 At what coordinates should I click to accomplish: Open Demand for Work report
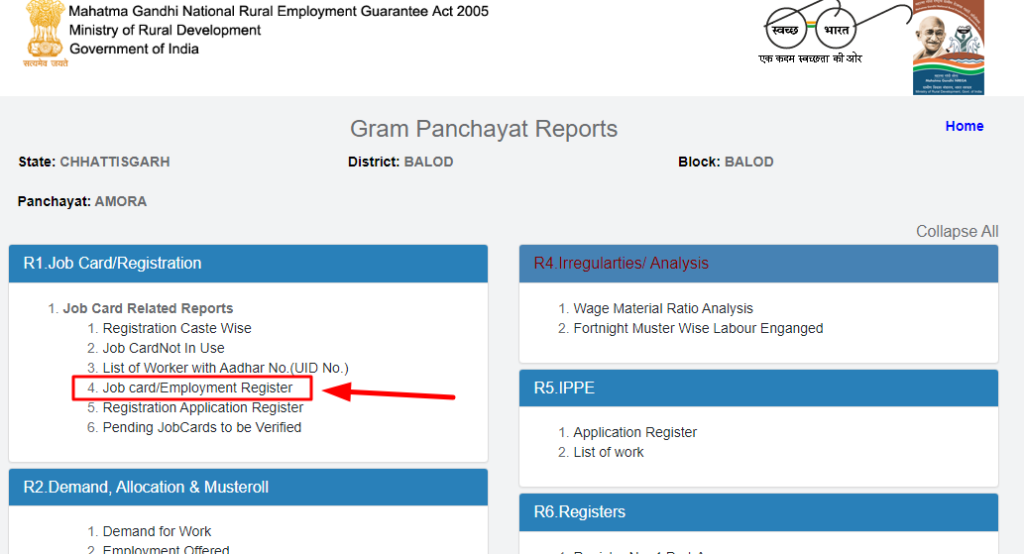click(157, 531)
